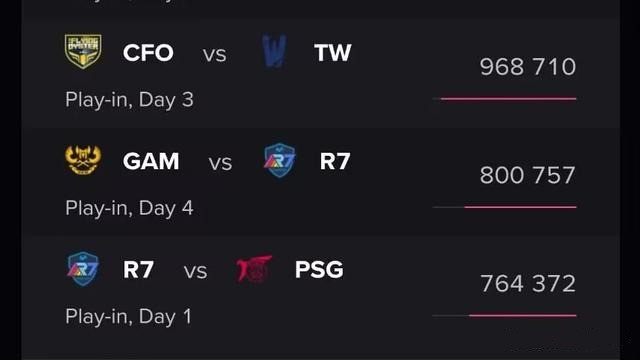
Task: Select R7 name opposite GAM
Action: tap(335, 161)
